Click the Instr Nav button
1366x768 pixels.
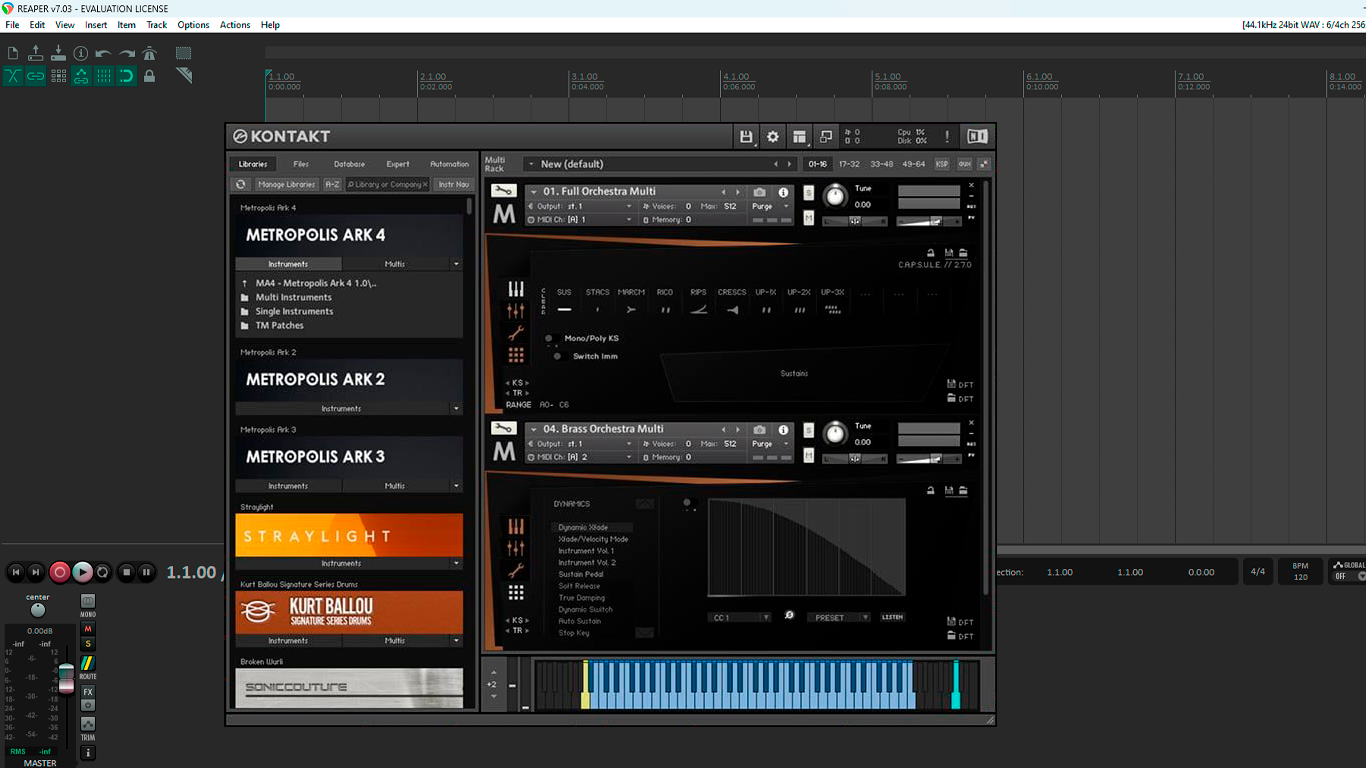click(x=453, y=184)
